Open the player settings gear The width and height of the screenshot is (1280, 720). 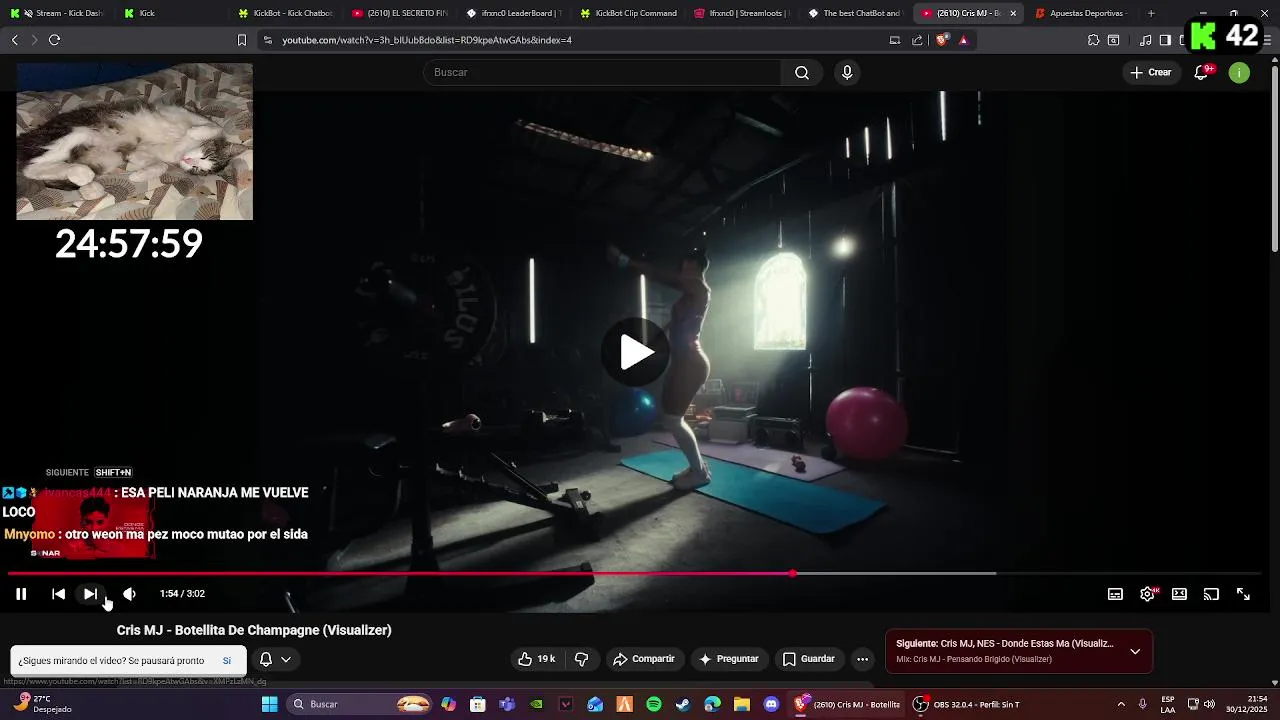1148,594
